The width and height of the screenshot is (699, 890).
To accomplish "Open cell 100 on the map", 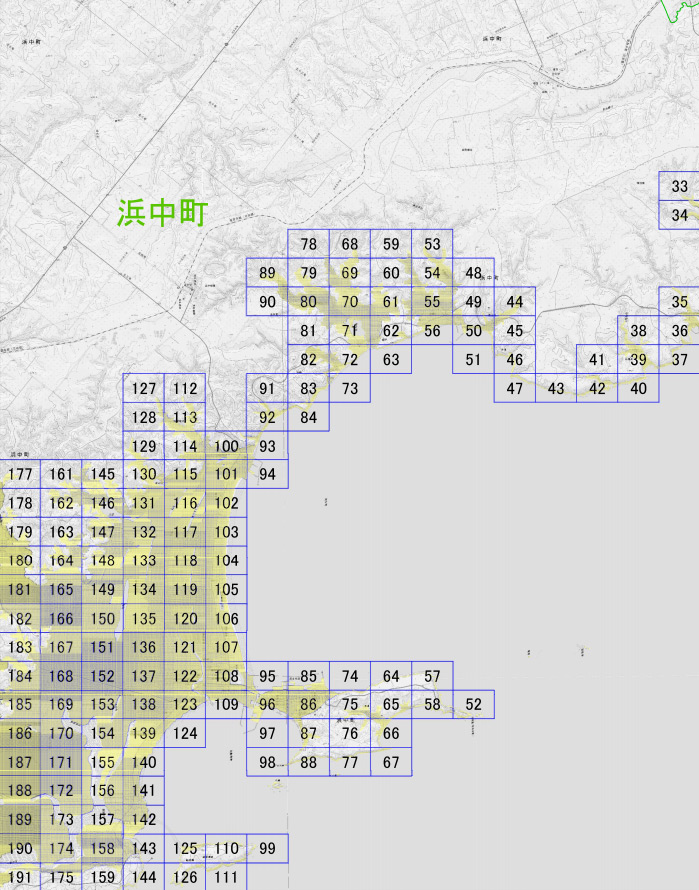I will click(x=226, y=446).
